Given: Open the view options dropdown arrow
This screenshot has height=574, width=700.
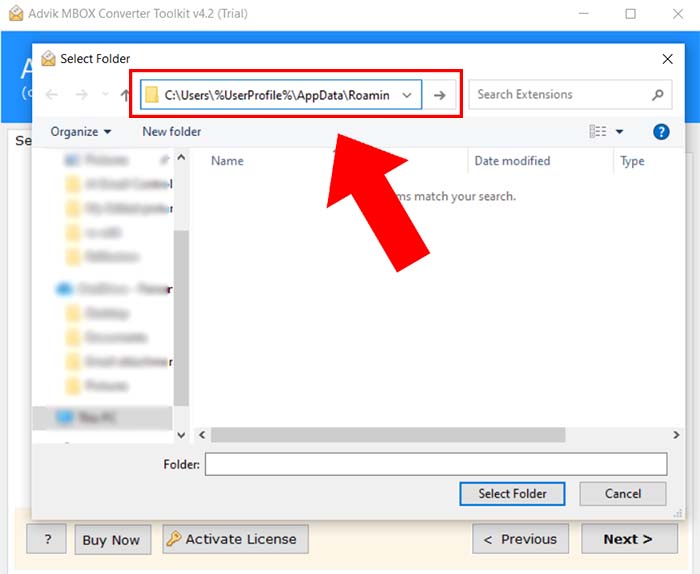Looking at the screenshot, I should coord(620,132).
